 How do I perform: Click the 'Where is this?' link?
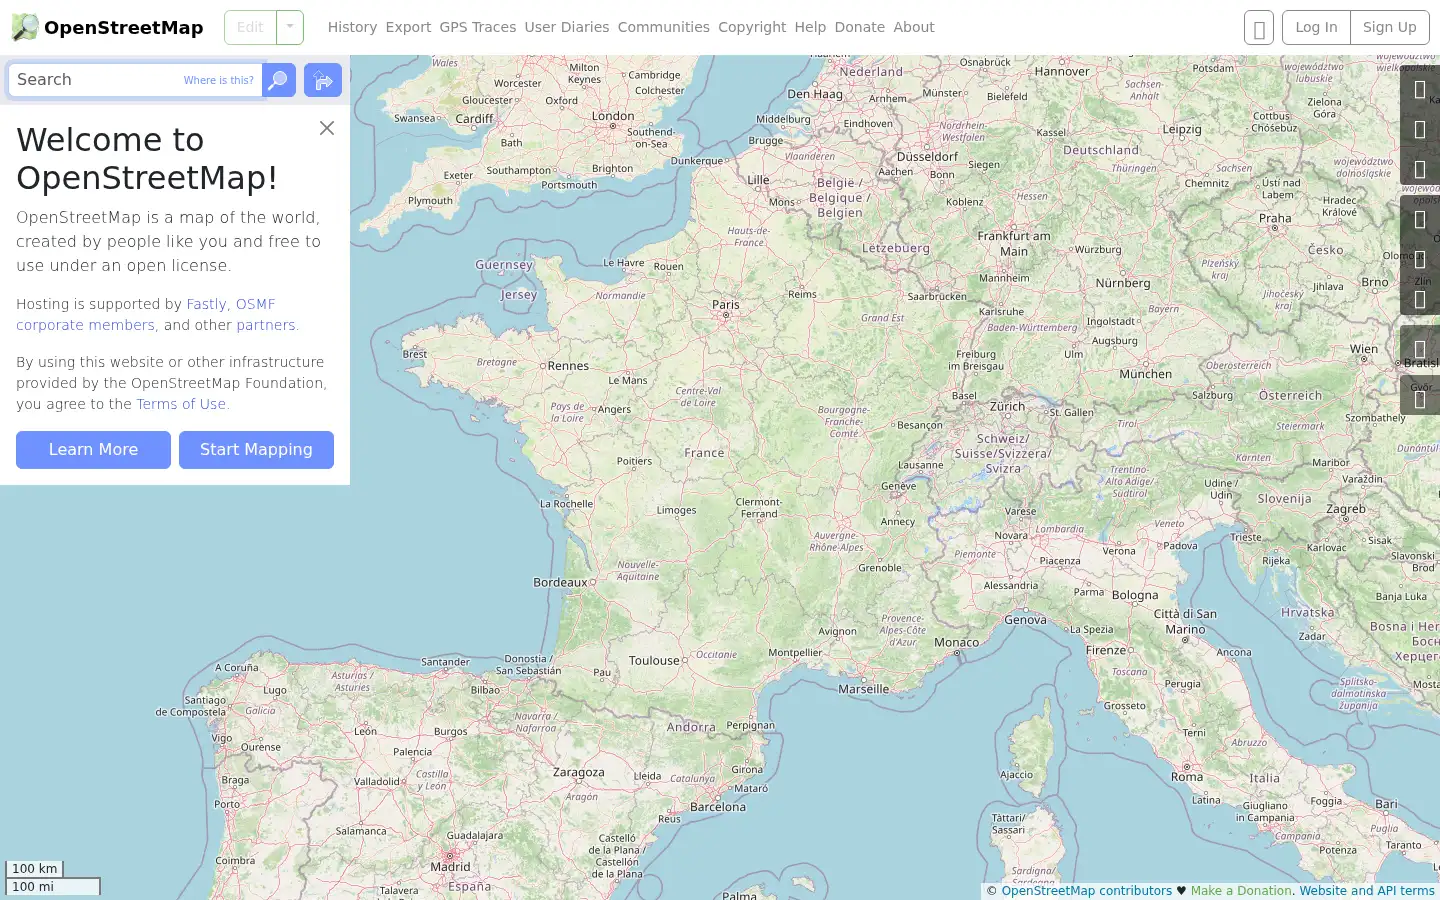[218, 80]
